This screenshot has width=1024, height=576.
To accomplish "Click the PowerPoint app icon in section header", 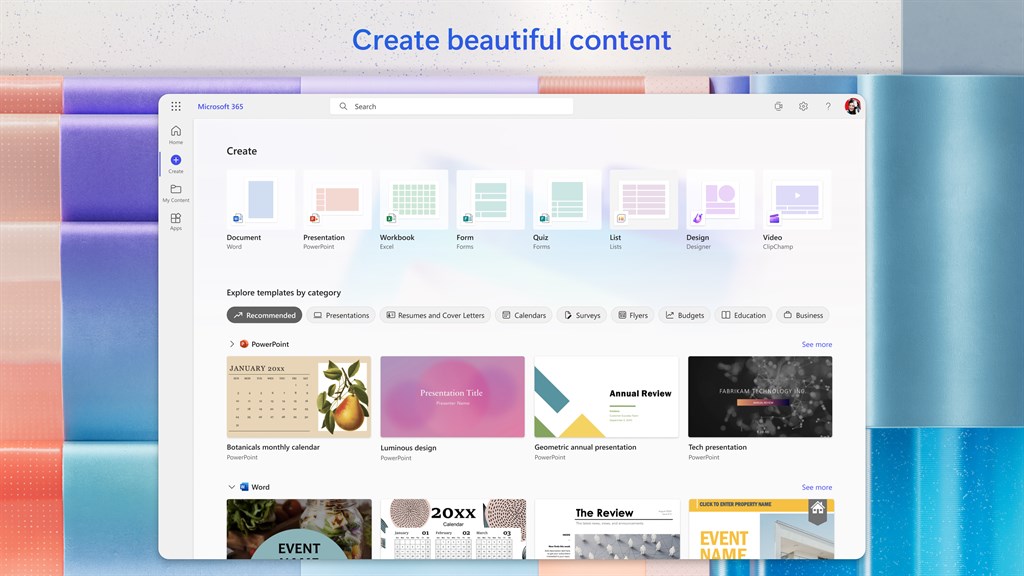I will (x=244, y=344).
